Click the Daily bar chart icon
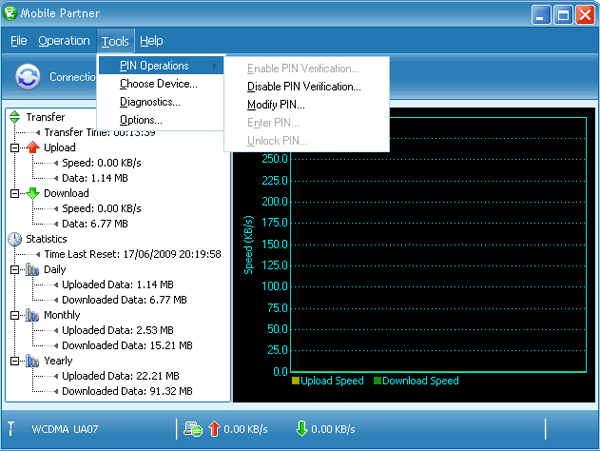 coord(33,269)
